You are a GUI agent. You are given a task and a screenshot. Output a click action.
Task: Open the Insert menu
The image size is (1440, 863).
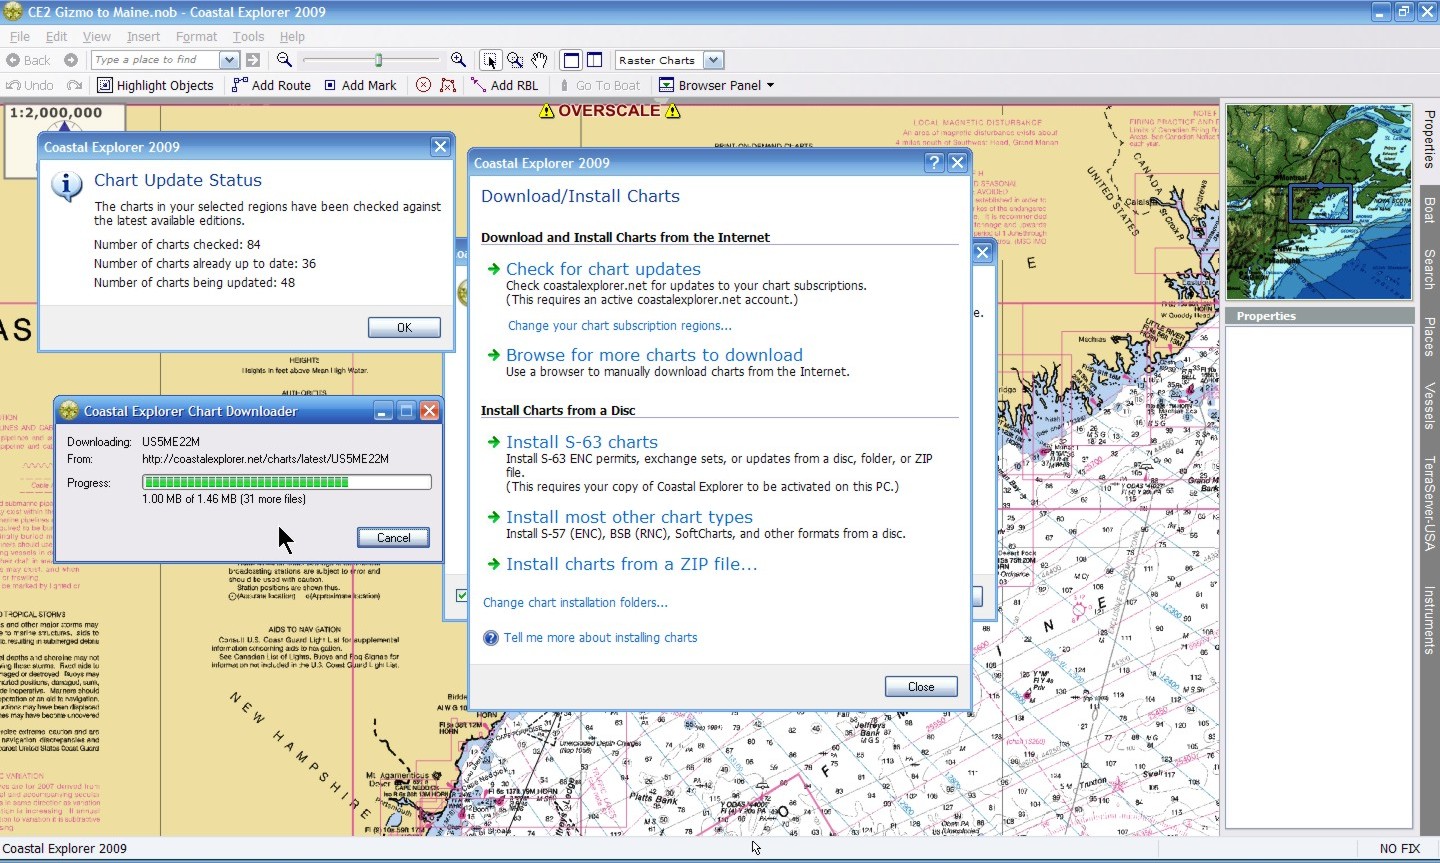(143, 36)
